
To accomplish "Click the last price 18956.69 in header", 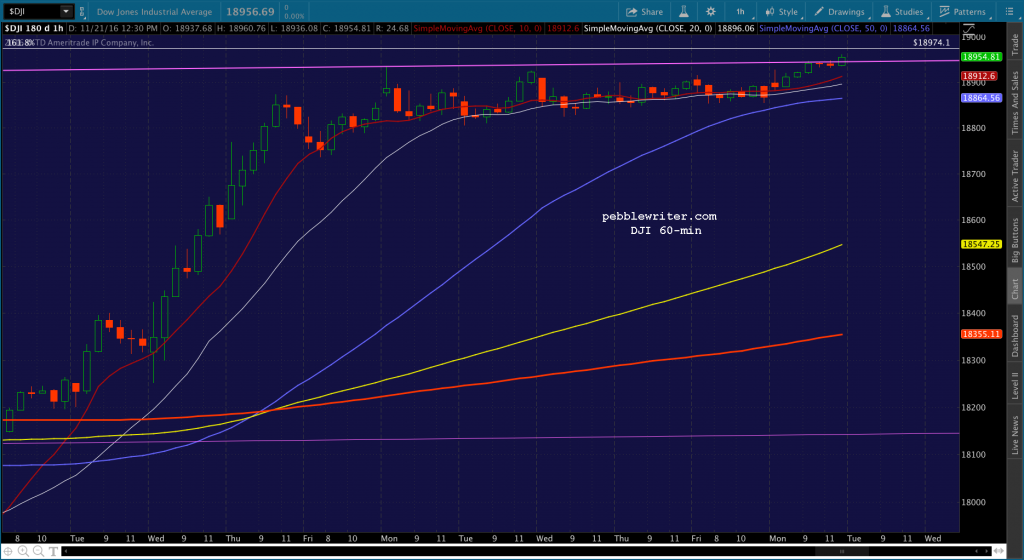I will [x=251, y=12].
